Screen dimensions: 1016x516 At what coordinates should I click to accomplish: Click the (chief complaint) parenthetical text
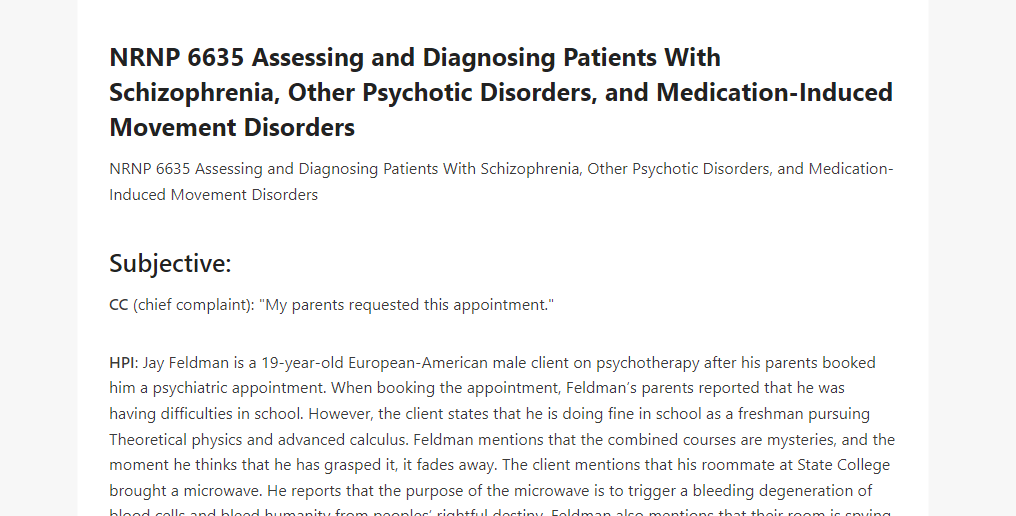click(x=194, y=305)
